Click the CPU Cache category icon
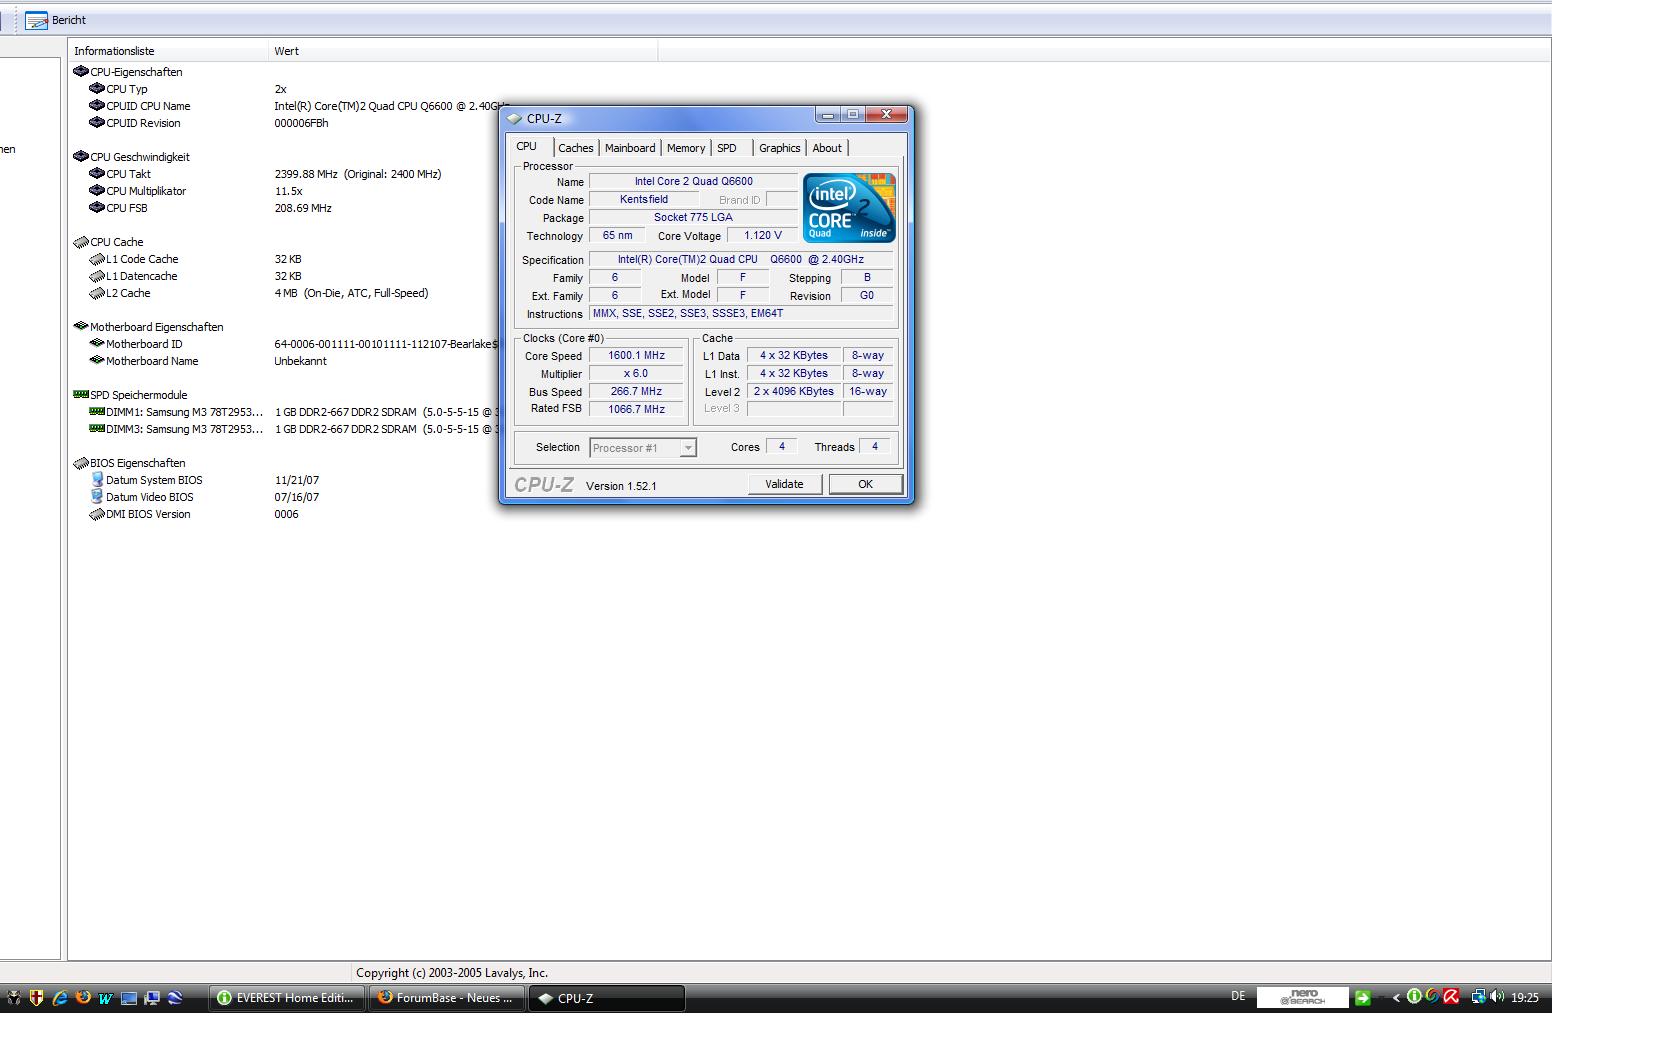 tap(81, 242)
